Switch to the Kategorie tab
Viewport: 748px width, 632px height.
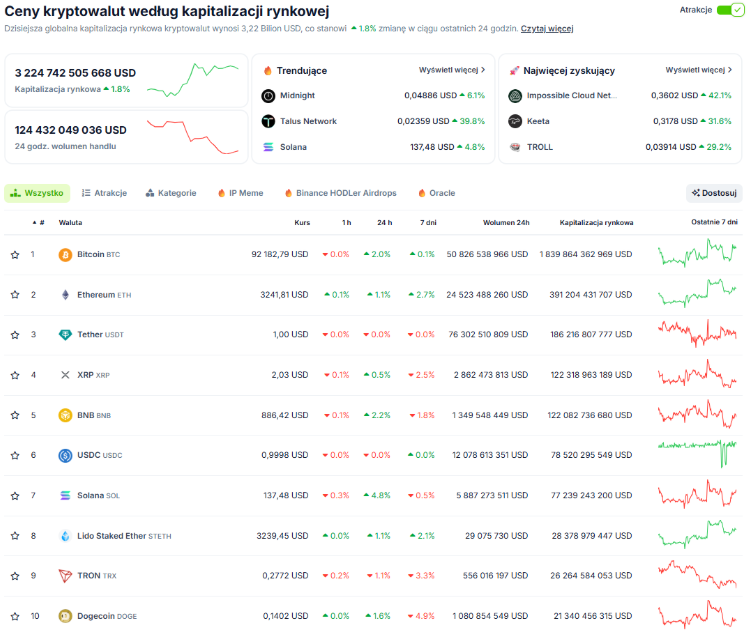[170, 193]
